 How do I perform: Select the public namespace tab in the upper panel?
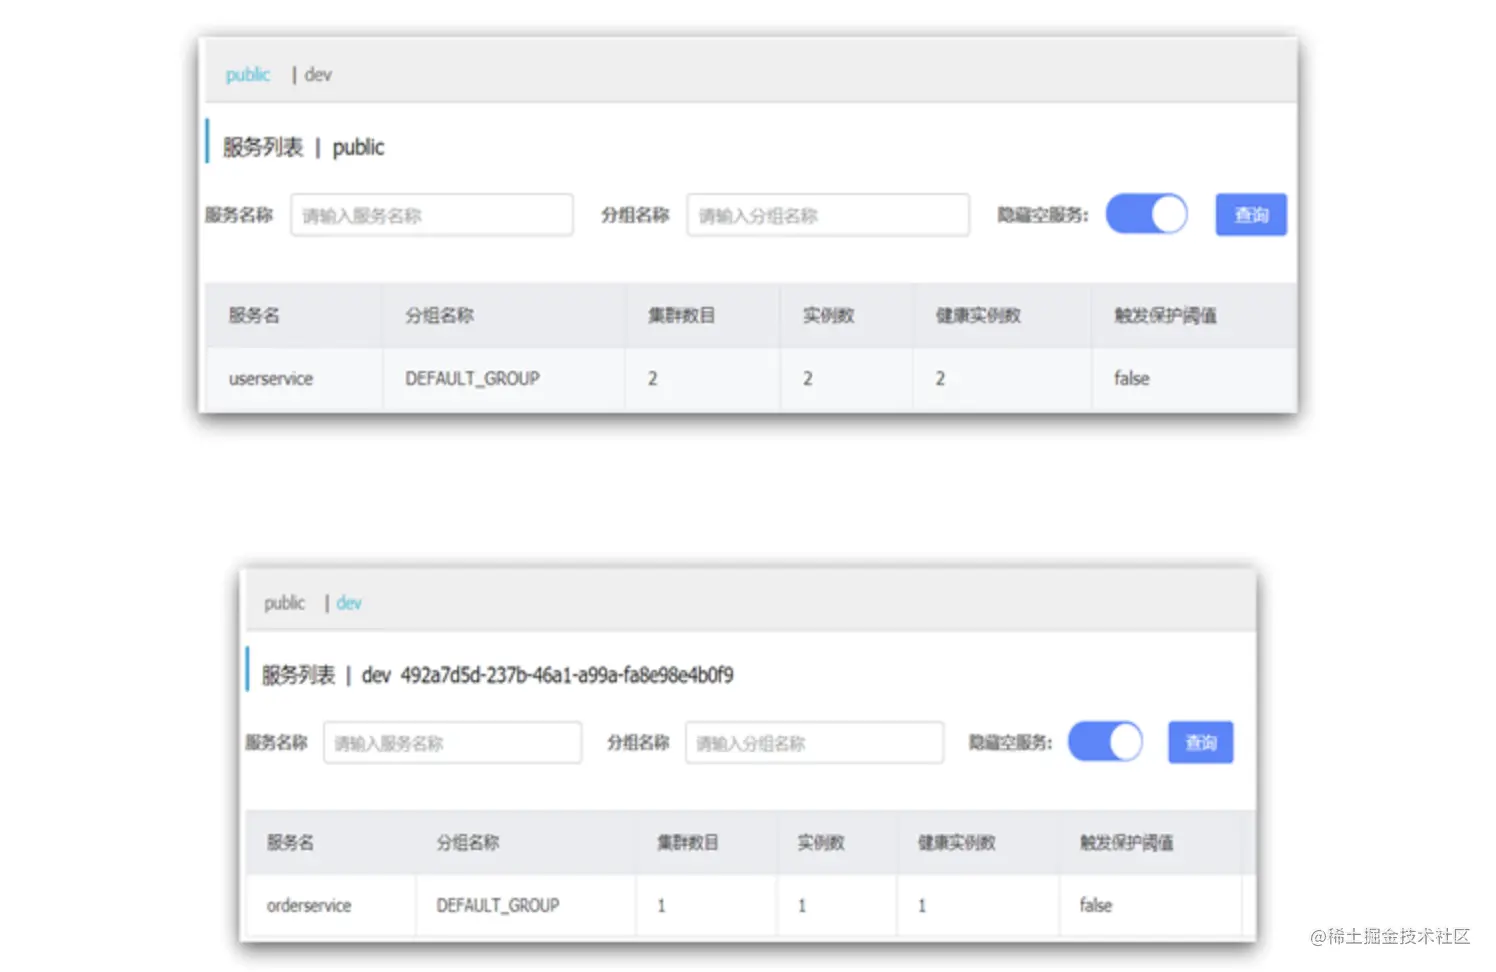click(248, 75)
